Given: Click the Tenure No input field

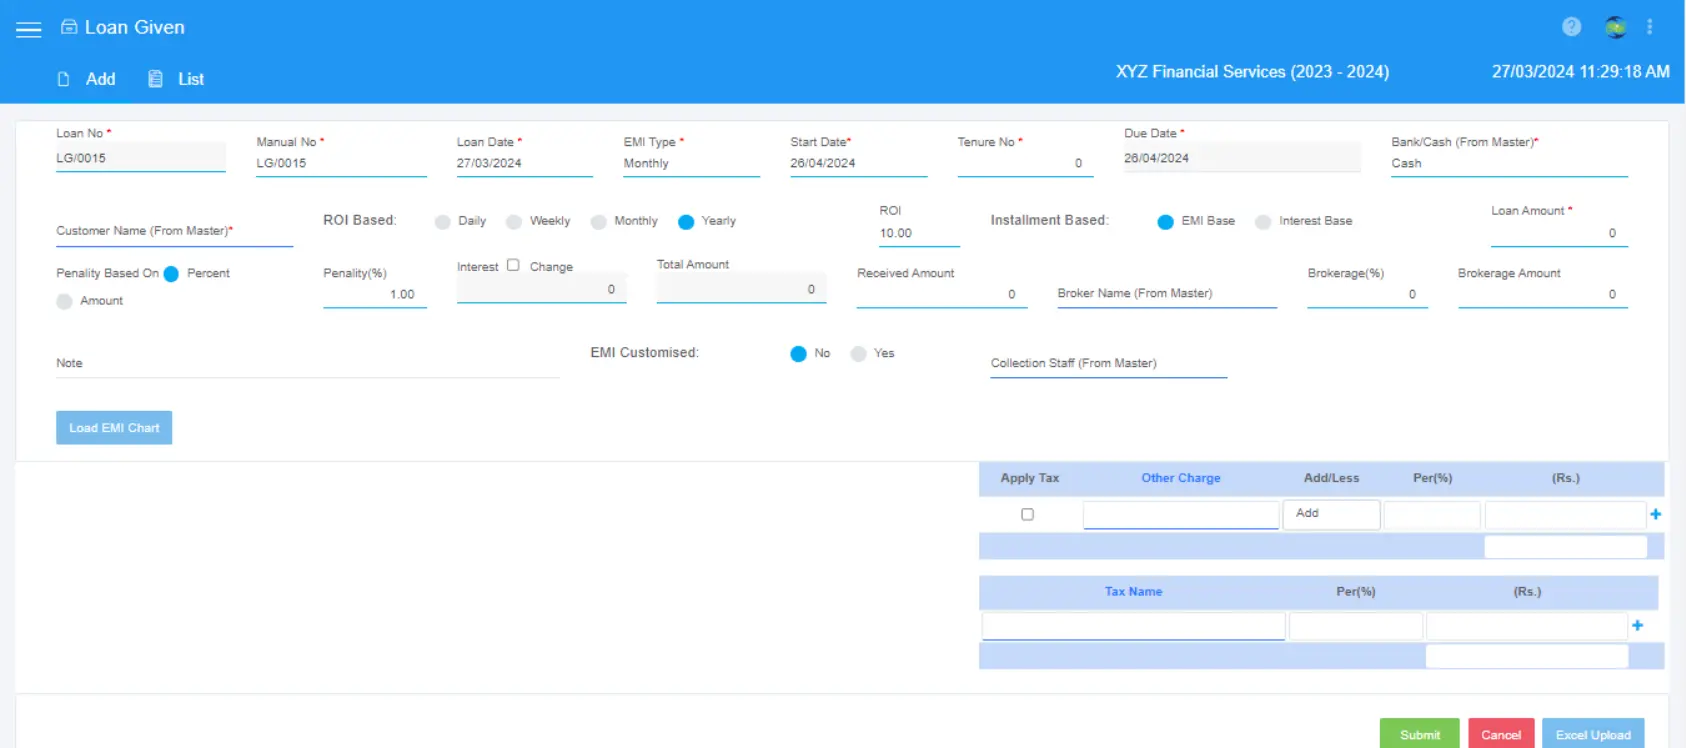Looking at the screenshot, I should pos(1025,164).
